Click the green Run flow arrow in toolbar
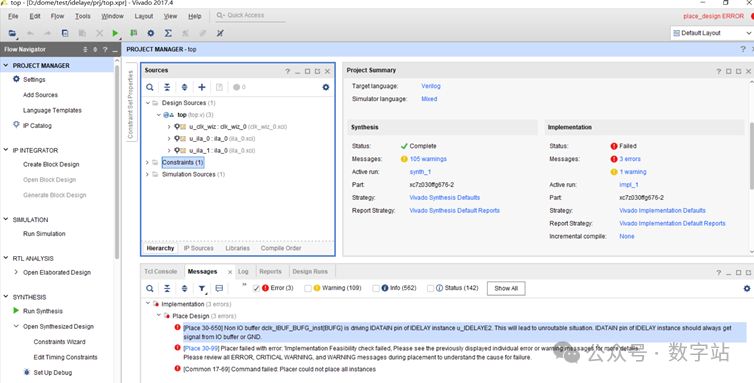This screenshot has width=754, height=383. click(115, 33)
